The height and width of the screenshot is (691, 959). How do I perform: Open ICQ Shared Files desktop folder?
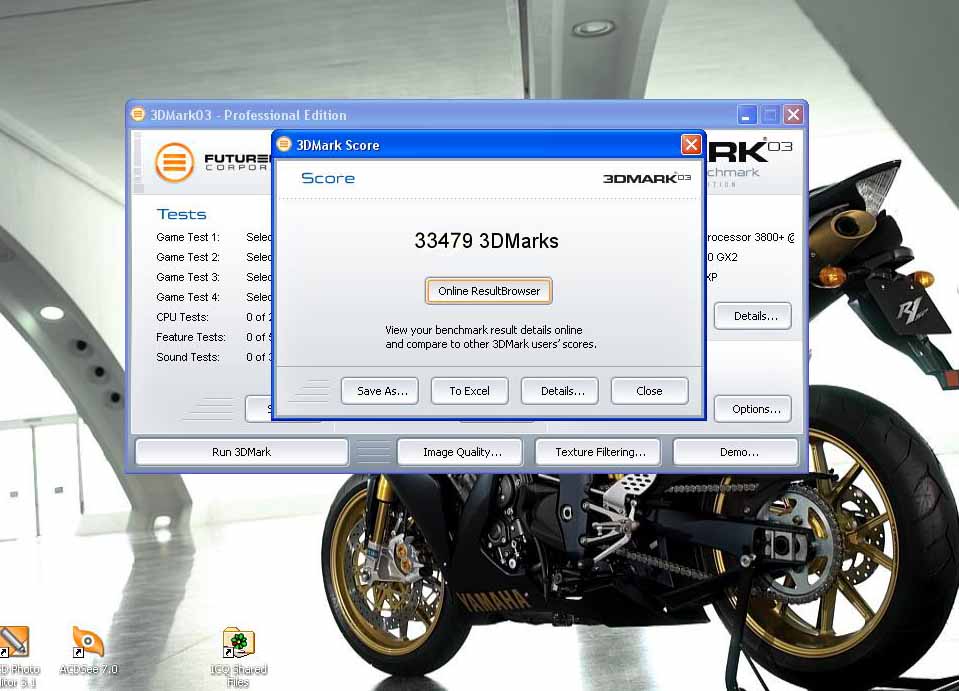click(x=239, y=657)
